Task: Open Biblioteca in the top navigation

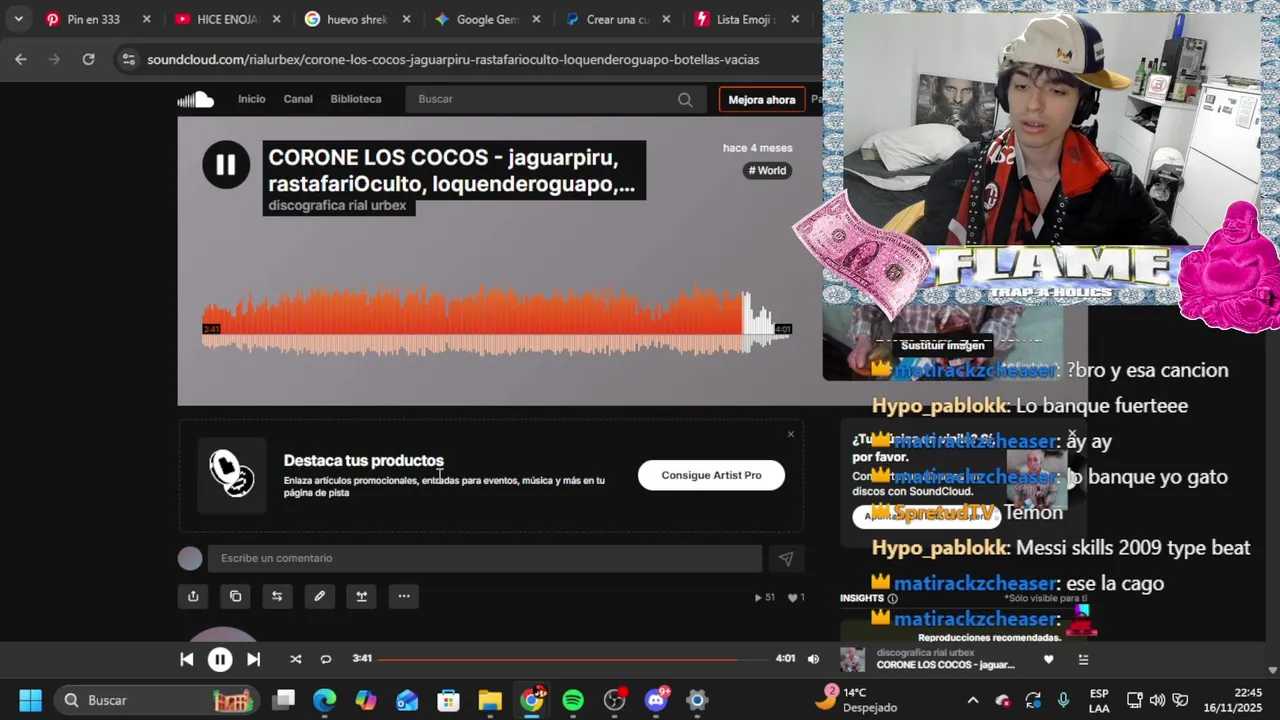Action: point(356,99)
